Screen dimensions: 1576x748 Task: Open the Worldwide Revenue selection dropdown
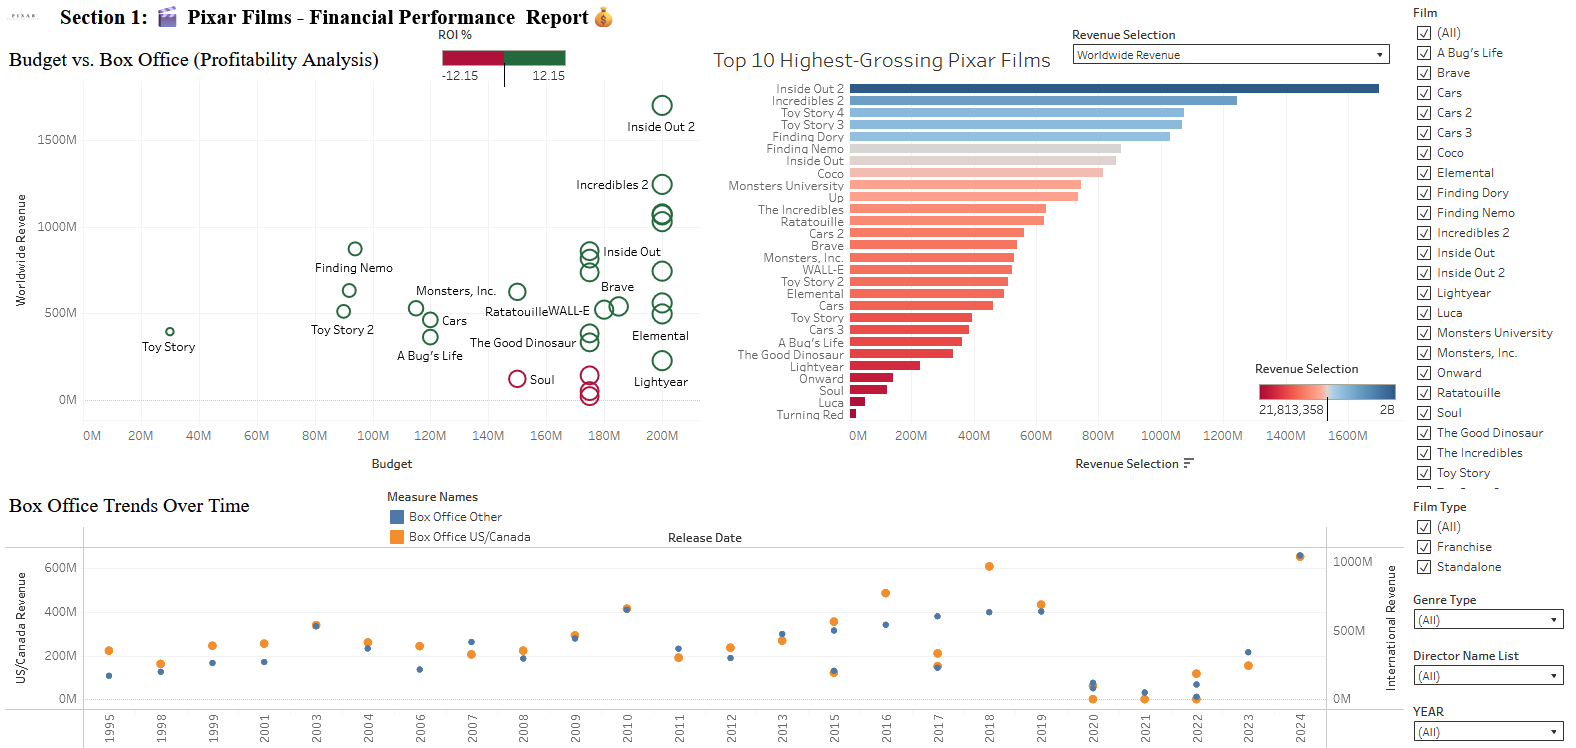click(x=1231, y=55)
